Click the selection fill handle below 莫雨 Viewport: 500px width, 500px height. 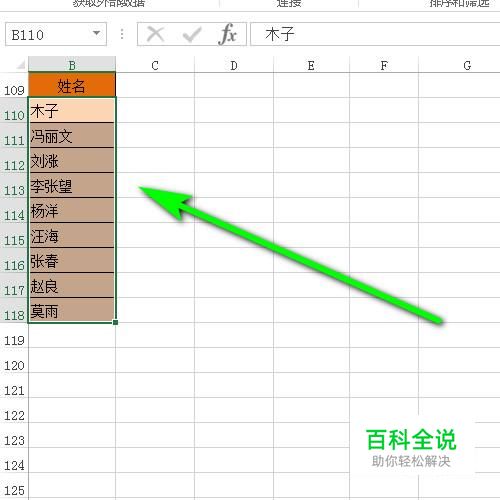[x=115, y=322]
